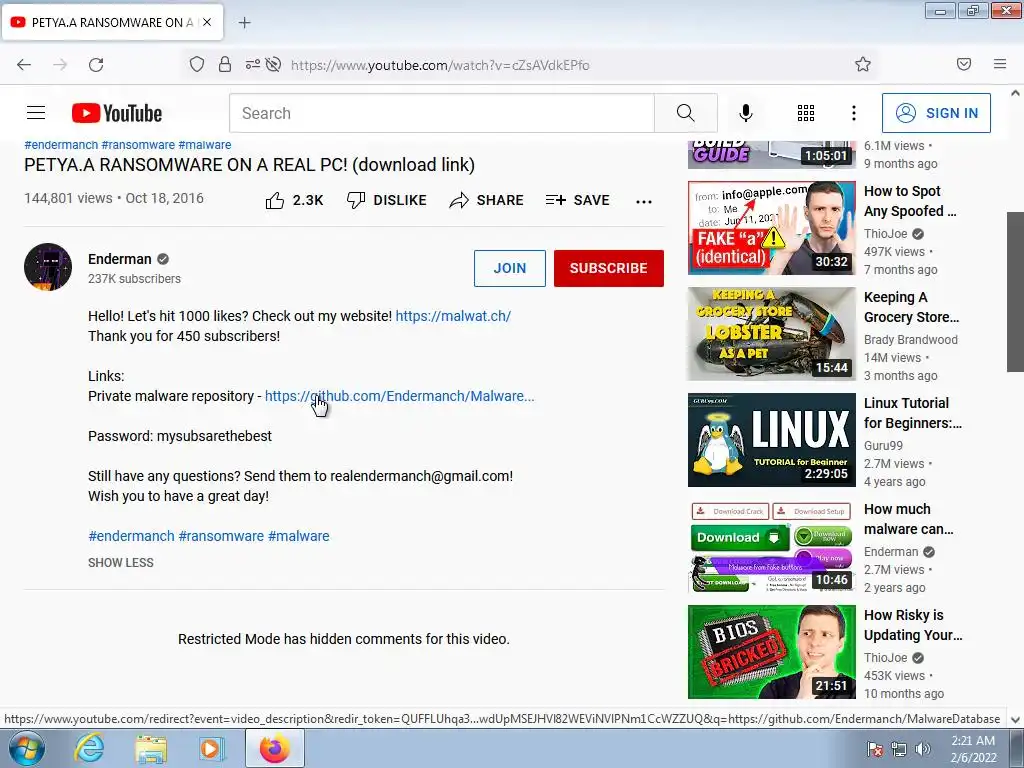1024x768 pixels.
Task: Click the #endermanch hashtag in description
Action: pos(131,536)
